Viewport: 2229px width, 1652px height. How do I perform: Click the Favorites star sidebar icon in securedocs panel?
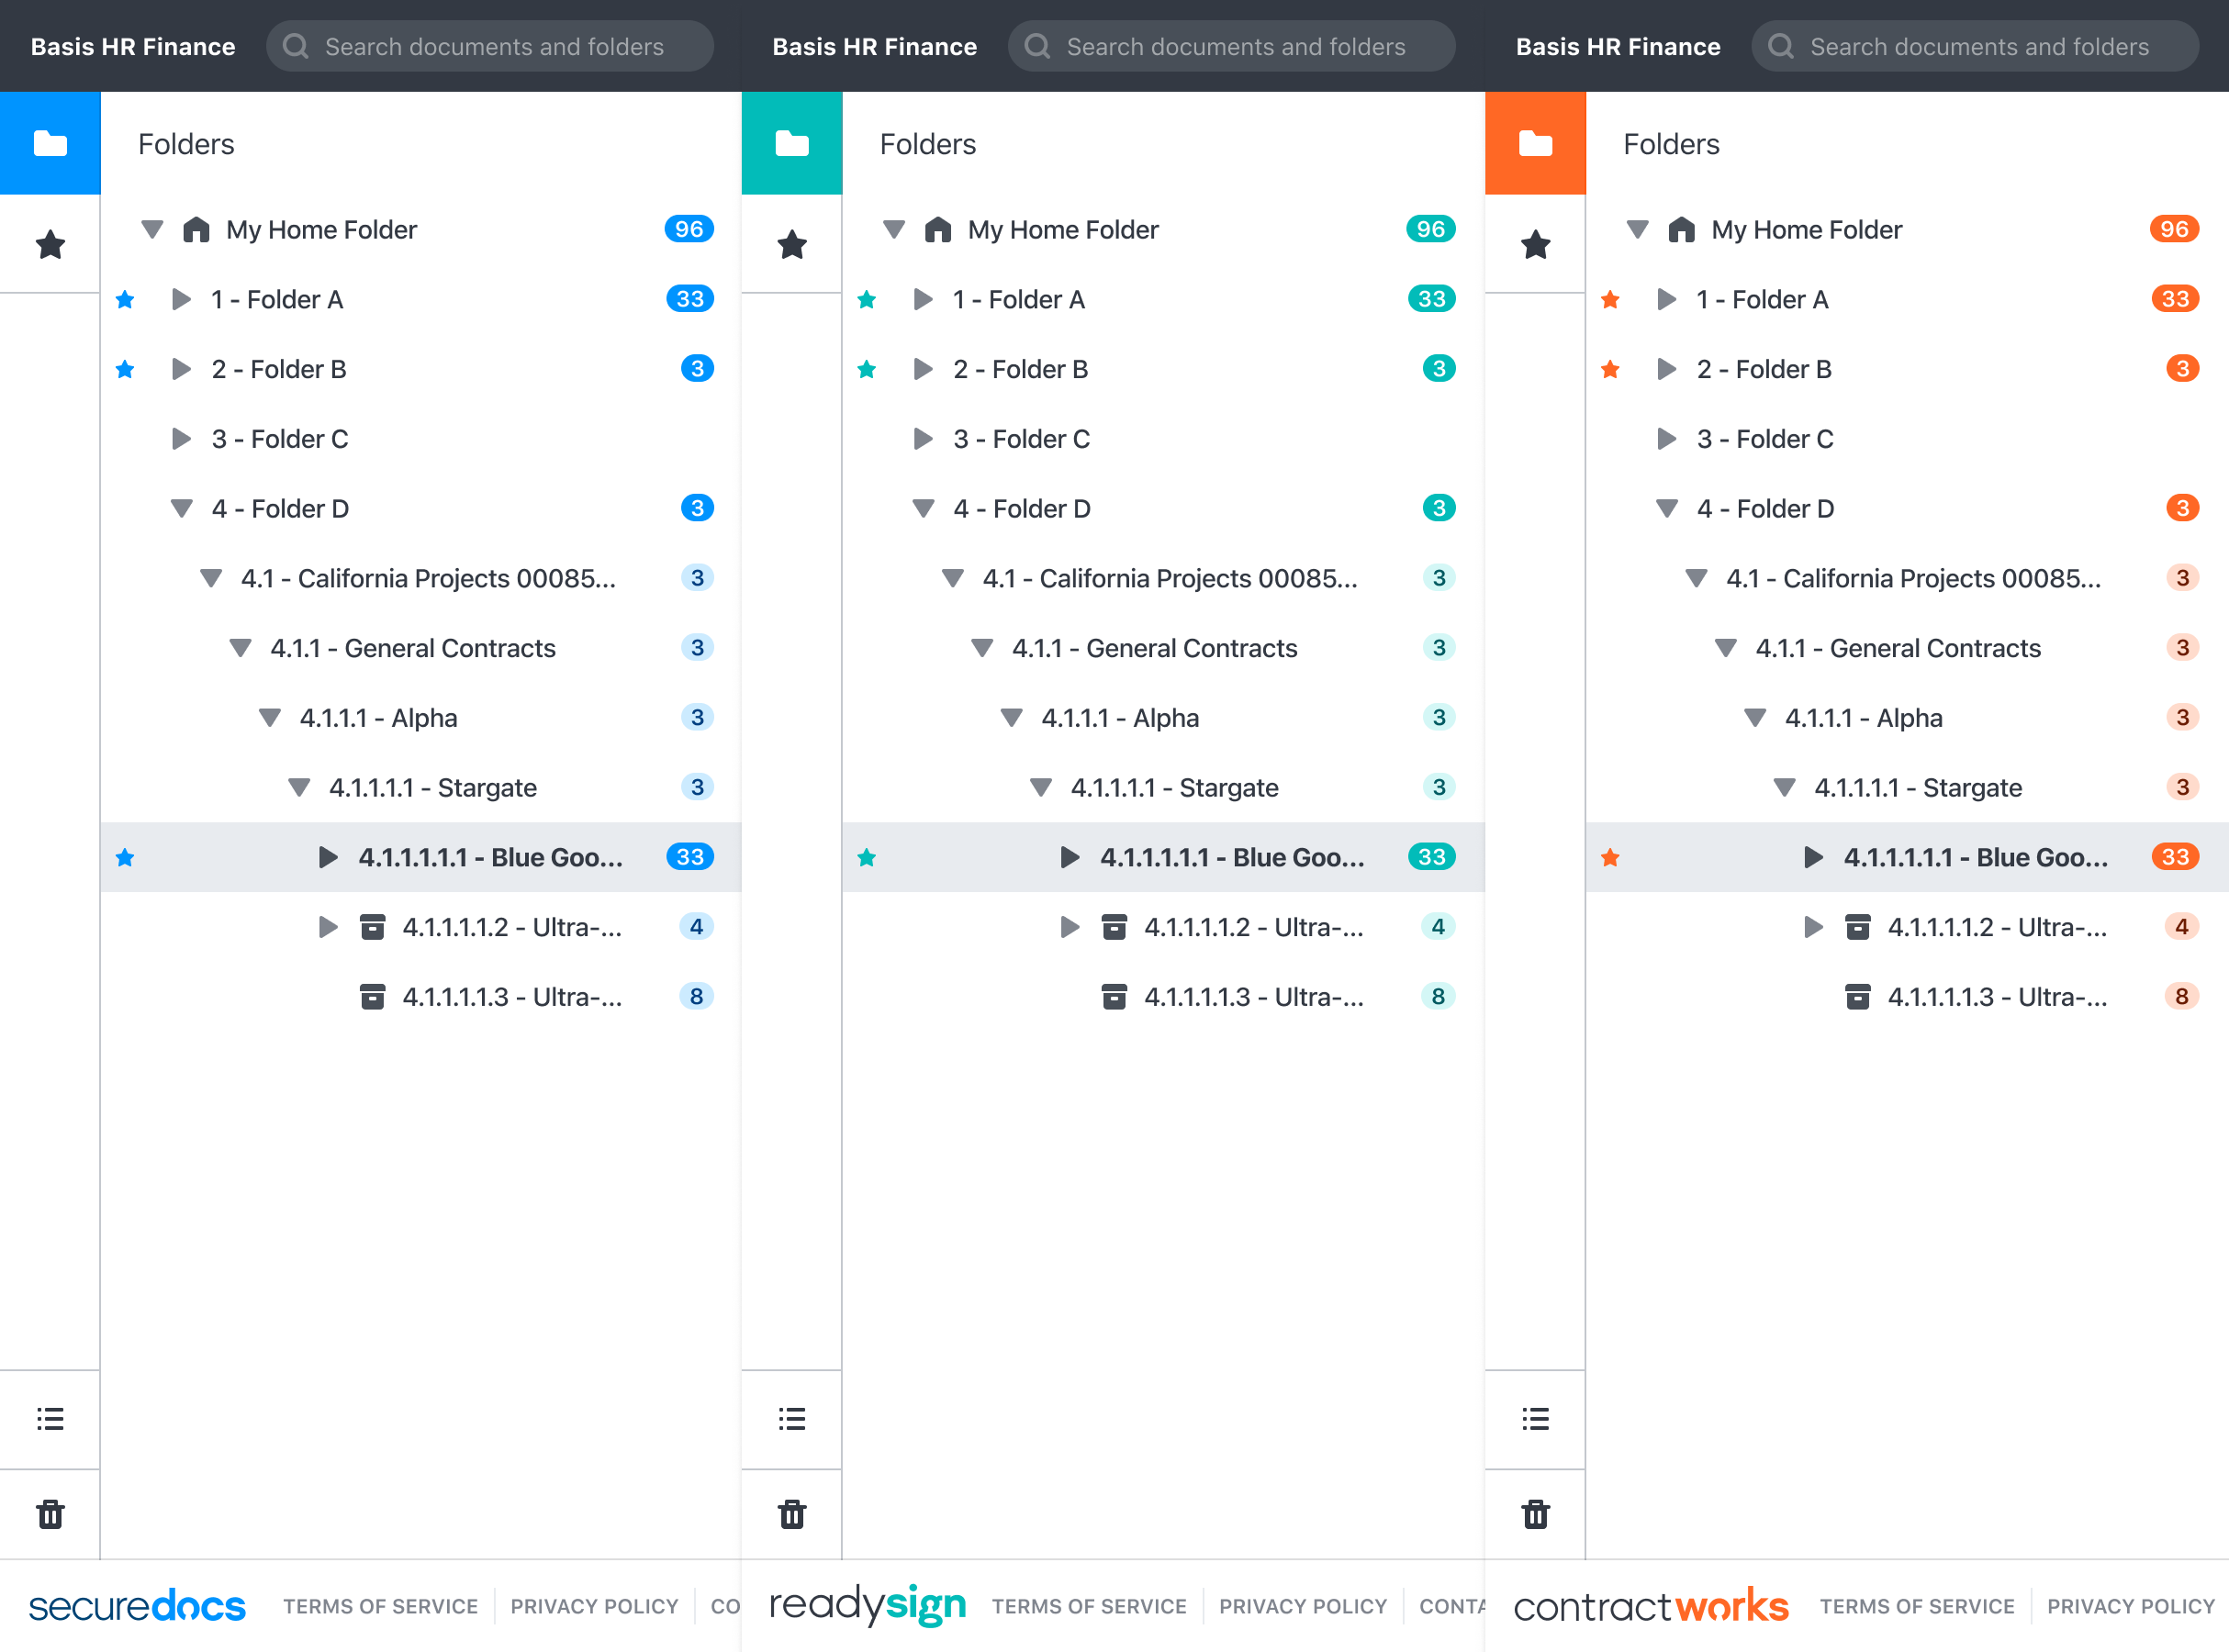(50, 244)
